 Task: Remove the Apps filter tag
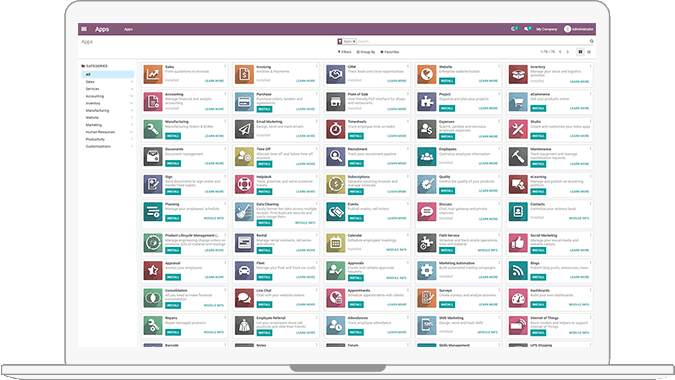354,41
